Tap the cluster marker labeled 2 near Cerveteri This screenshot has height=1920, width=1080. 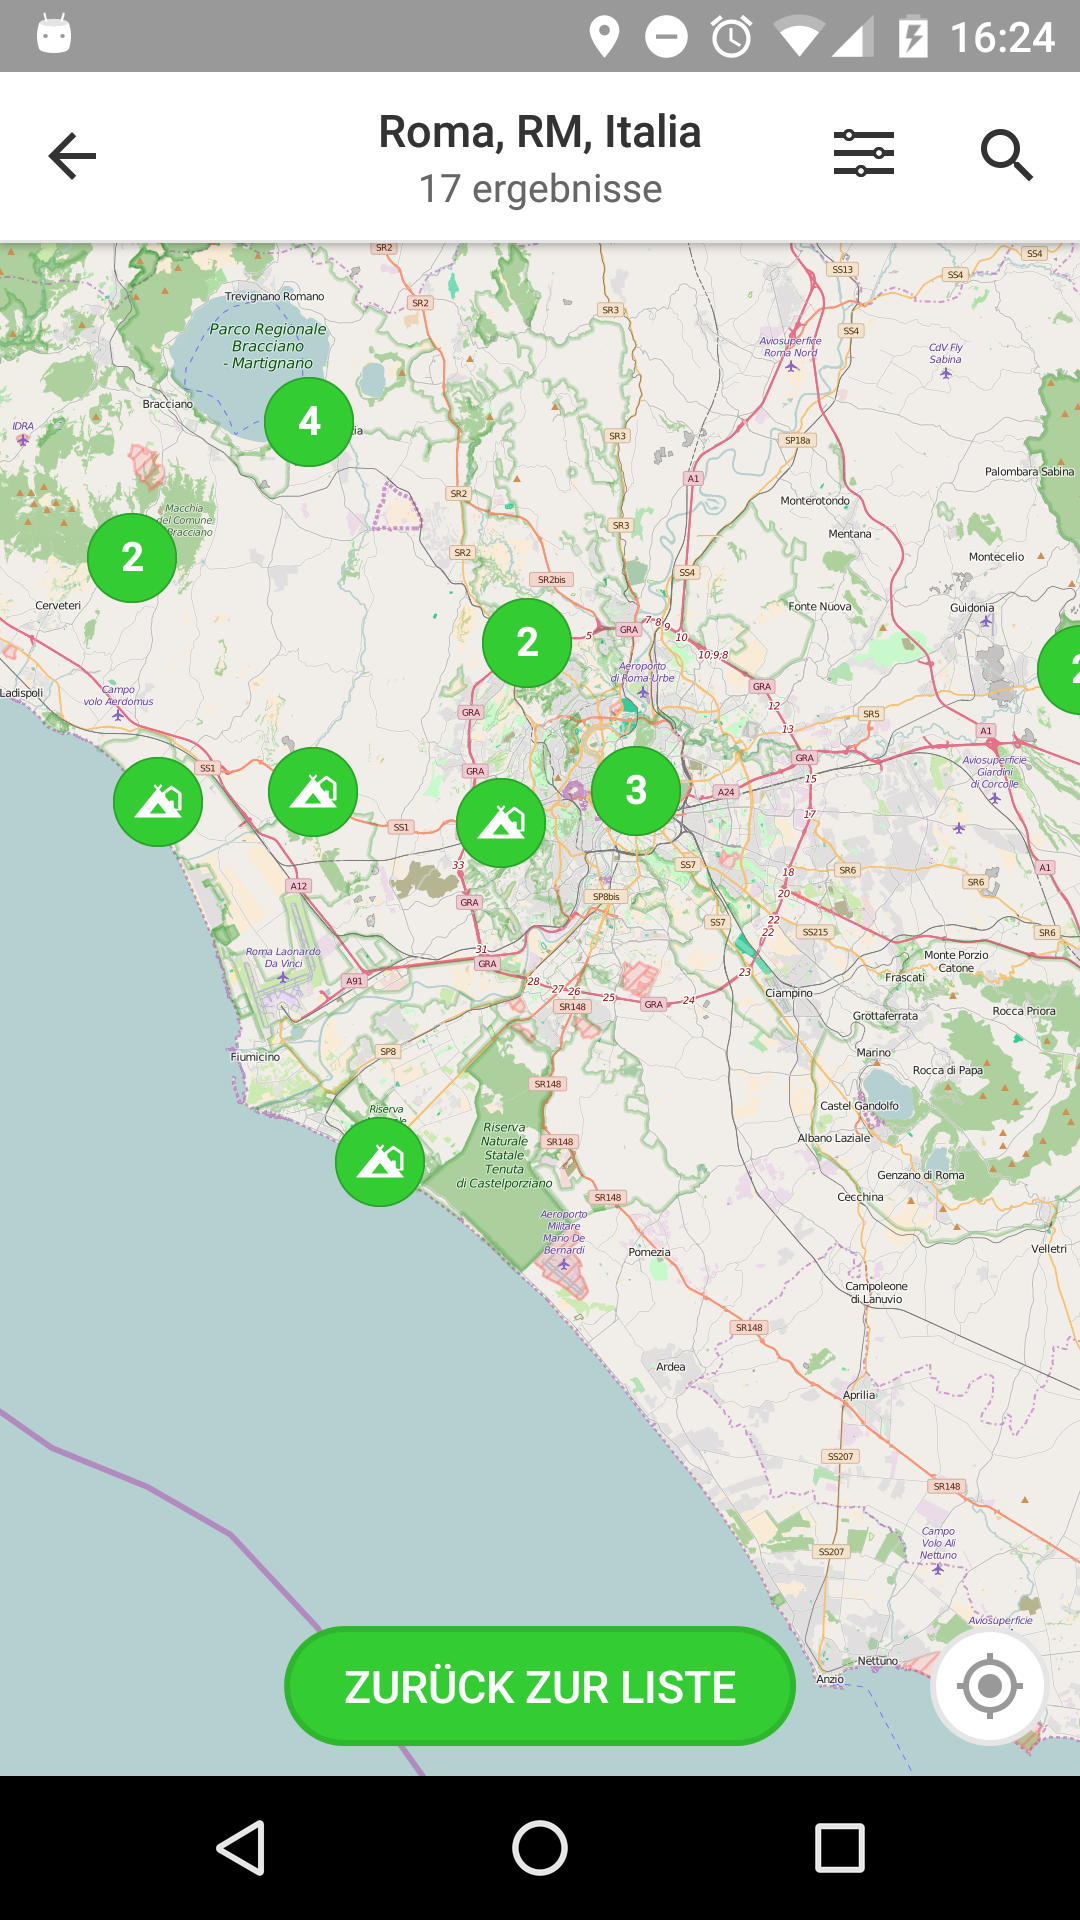tap(132, 558)
